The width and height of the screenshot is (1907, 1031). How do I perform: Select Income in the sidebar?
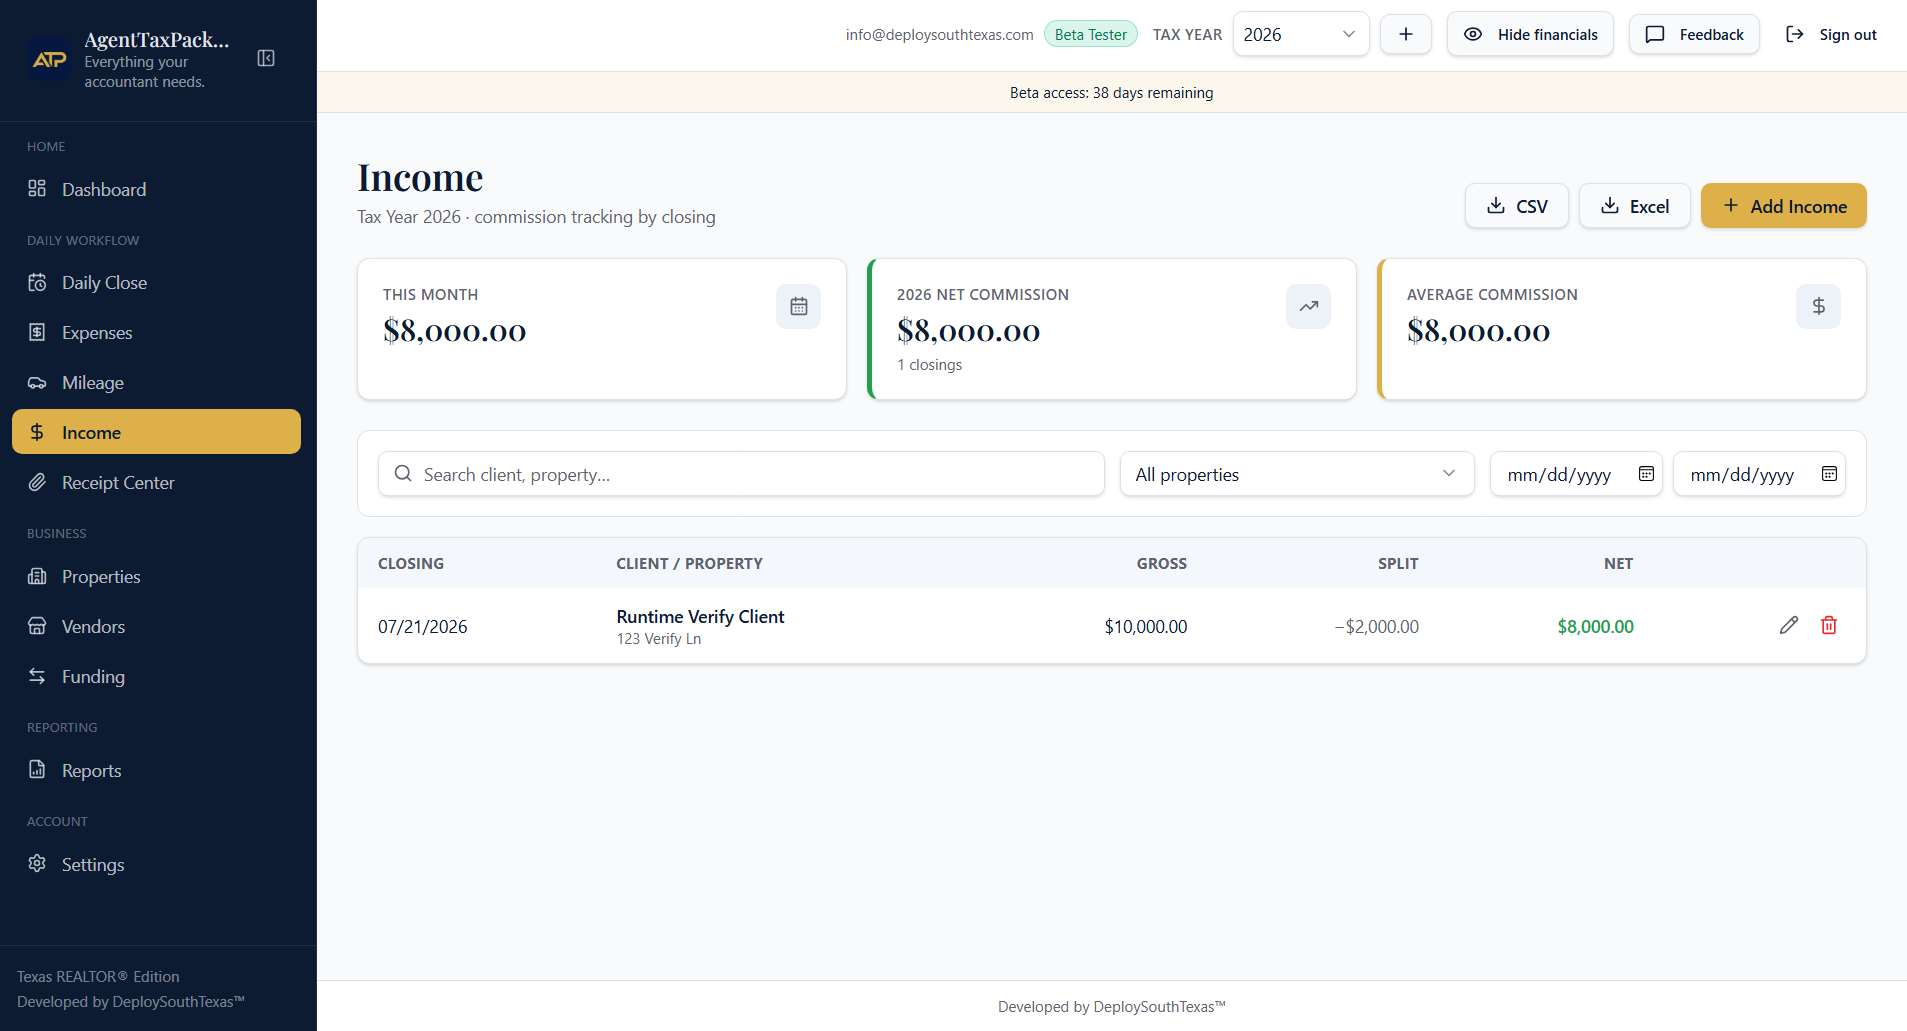point(156,432)
